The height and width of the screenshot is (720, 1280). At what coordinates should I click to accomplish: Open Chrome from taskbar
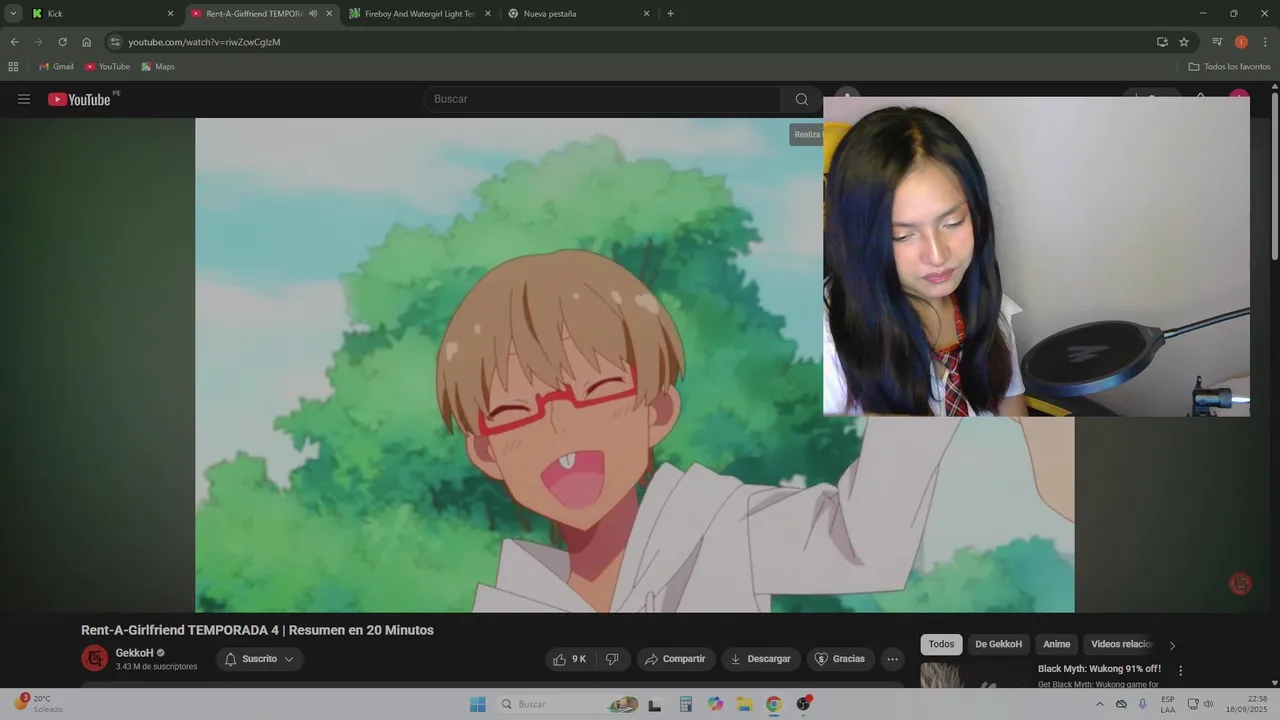click(x=773, y=704)
